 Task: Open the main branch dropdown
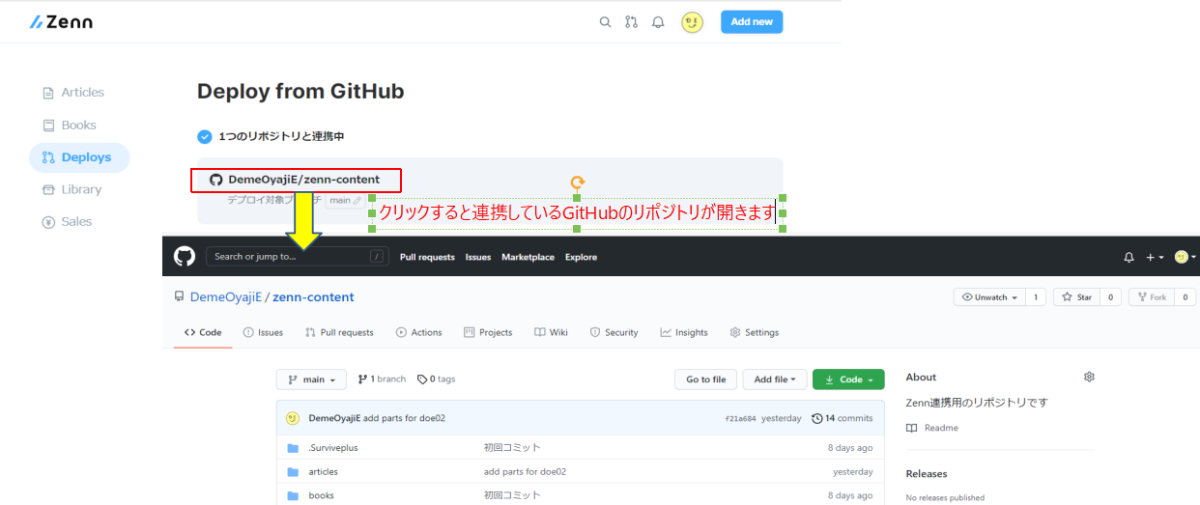(311, 380)
